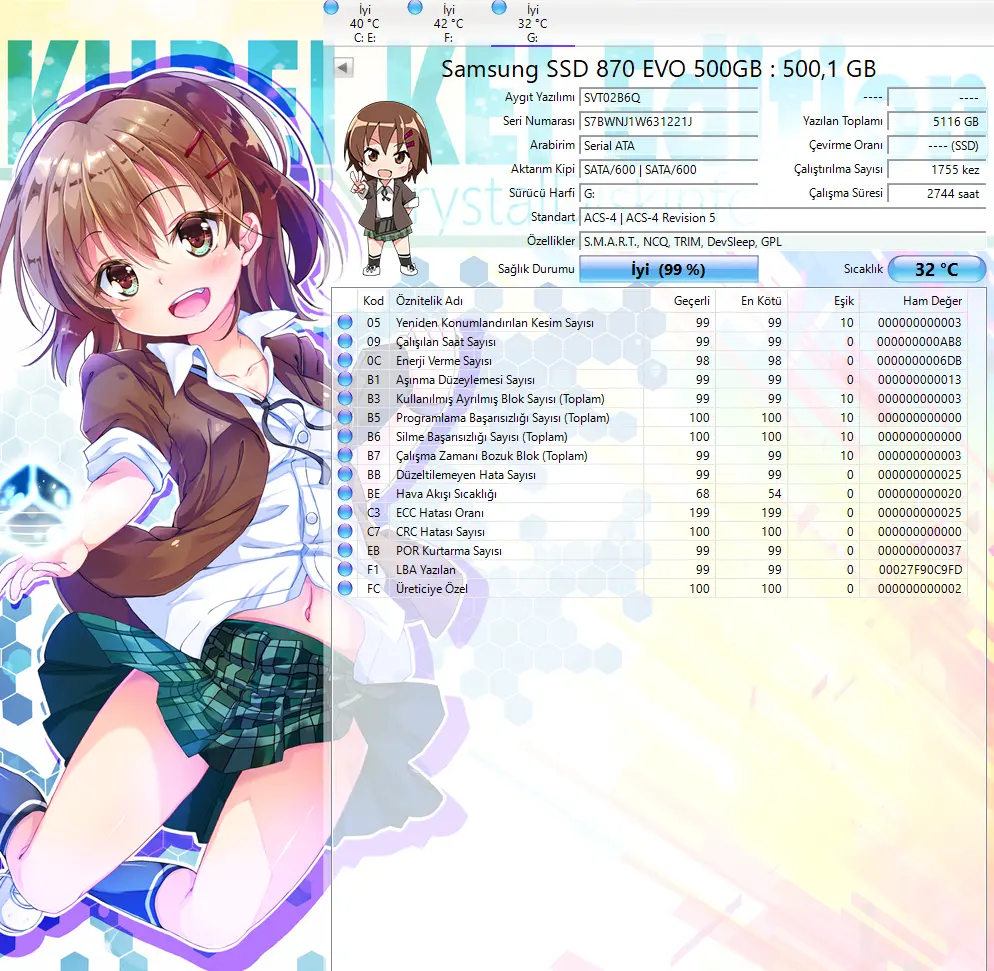The image size is (994, 971).
Task: Select row Düzeltilemeyen Hata Sayısı
Action: tap(650, 475)
